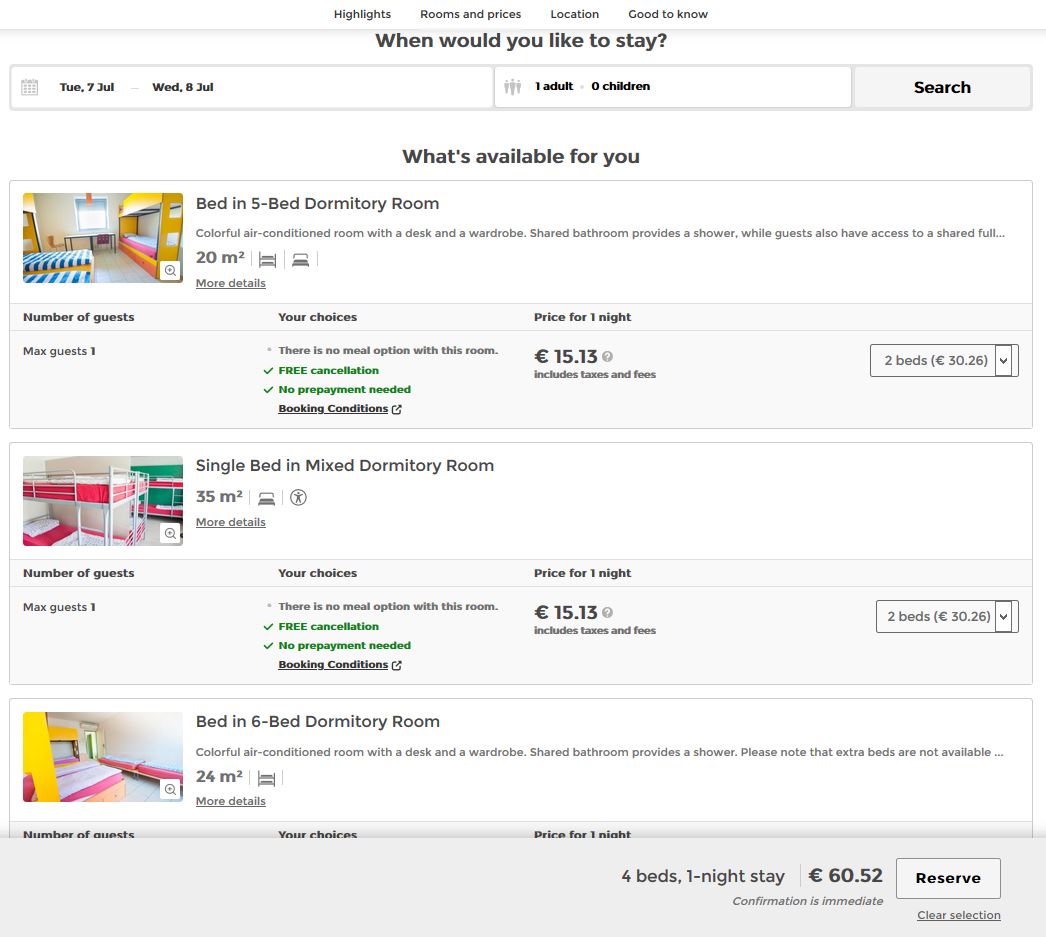
Task: Click price info icon for 5-Bed Dormitory
Action: coord(608,357)
